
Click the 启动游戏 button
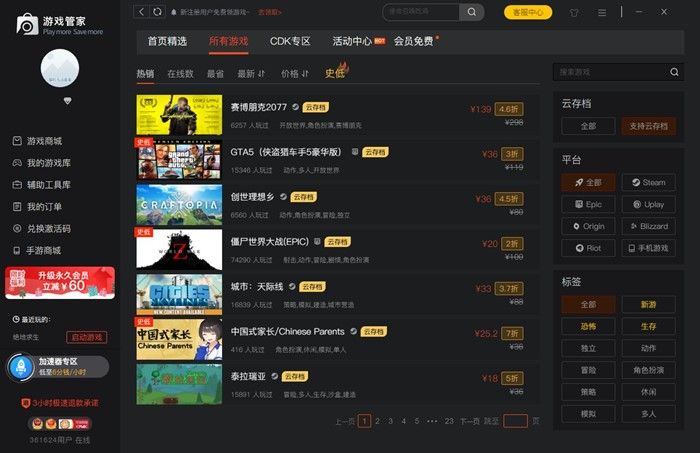click(86, 337)
